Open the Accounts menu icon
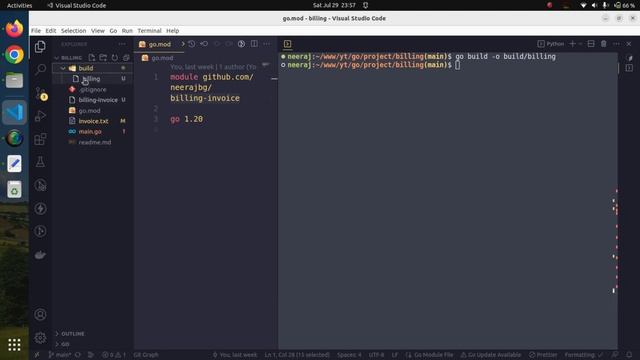 click(40, 314)
